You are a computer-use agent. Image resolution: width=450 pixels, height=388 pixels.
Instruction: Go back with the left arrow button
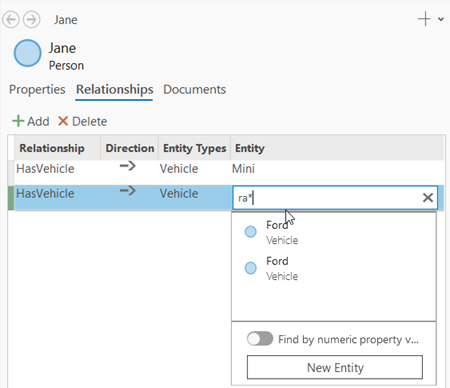pyautogui.click(x=11, y=20)
